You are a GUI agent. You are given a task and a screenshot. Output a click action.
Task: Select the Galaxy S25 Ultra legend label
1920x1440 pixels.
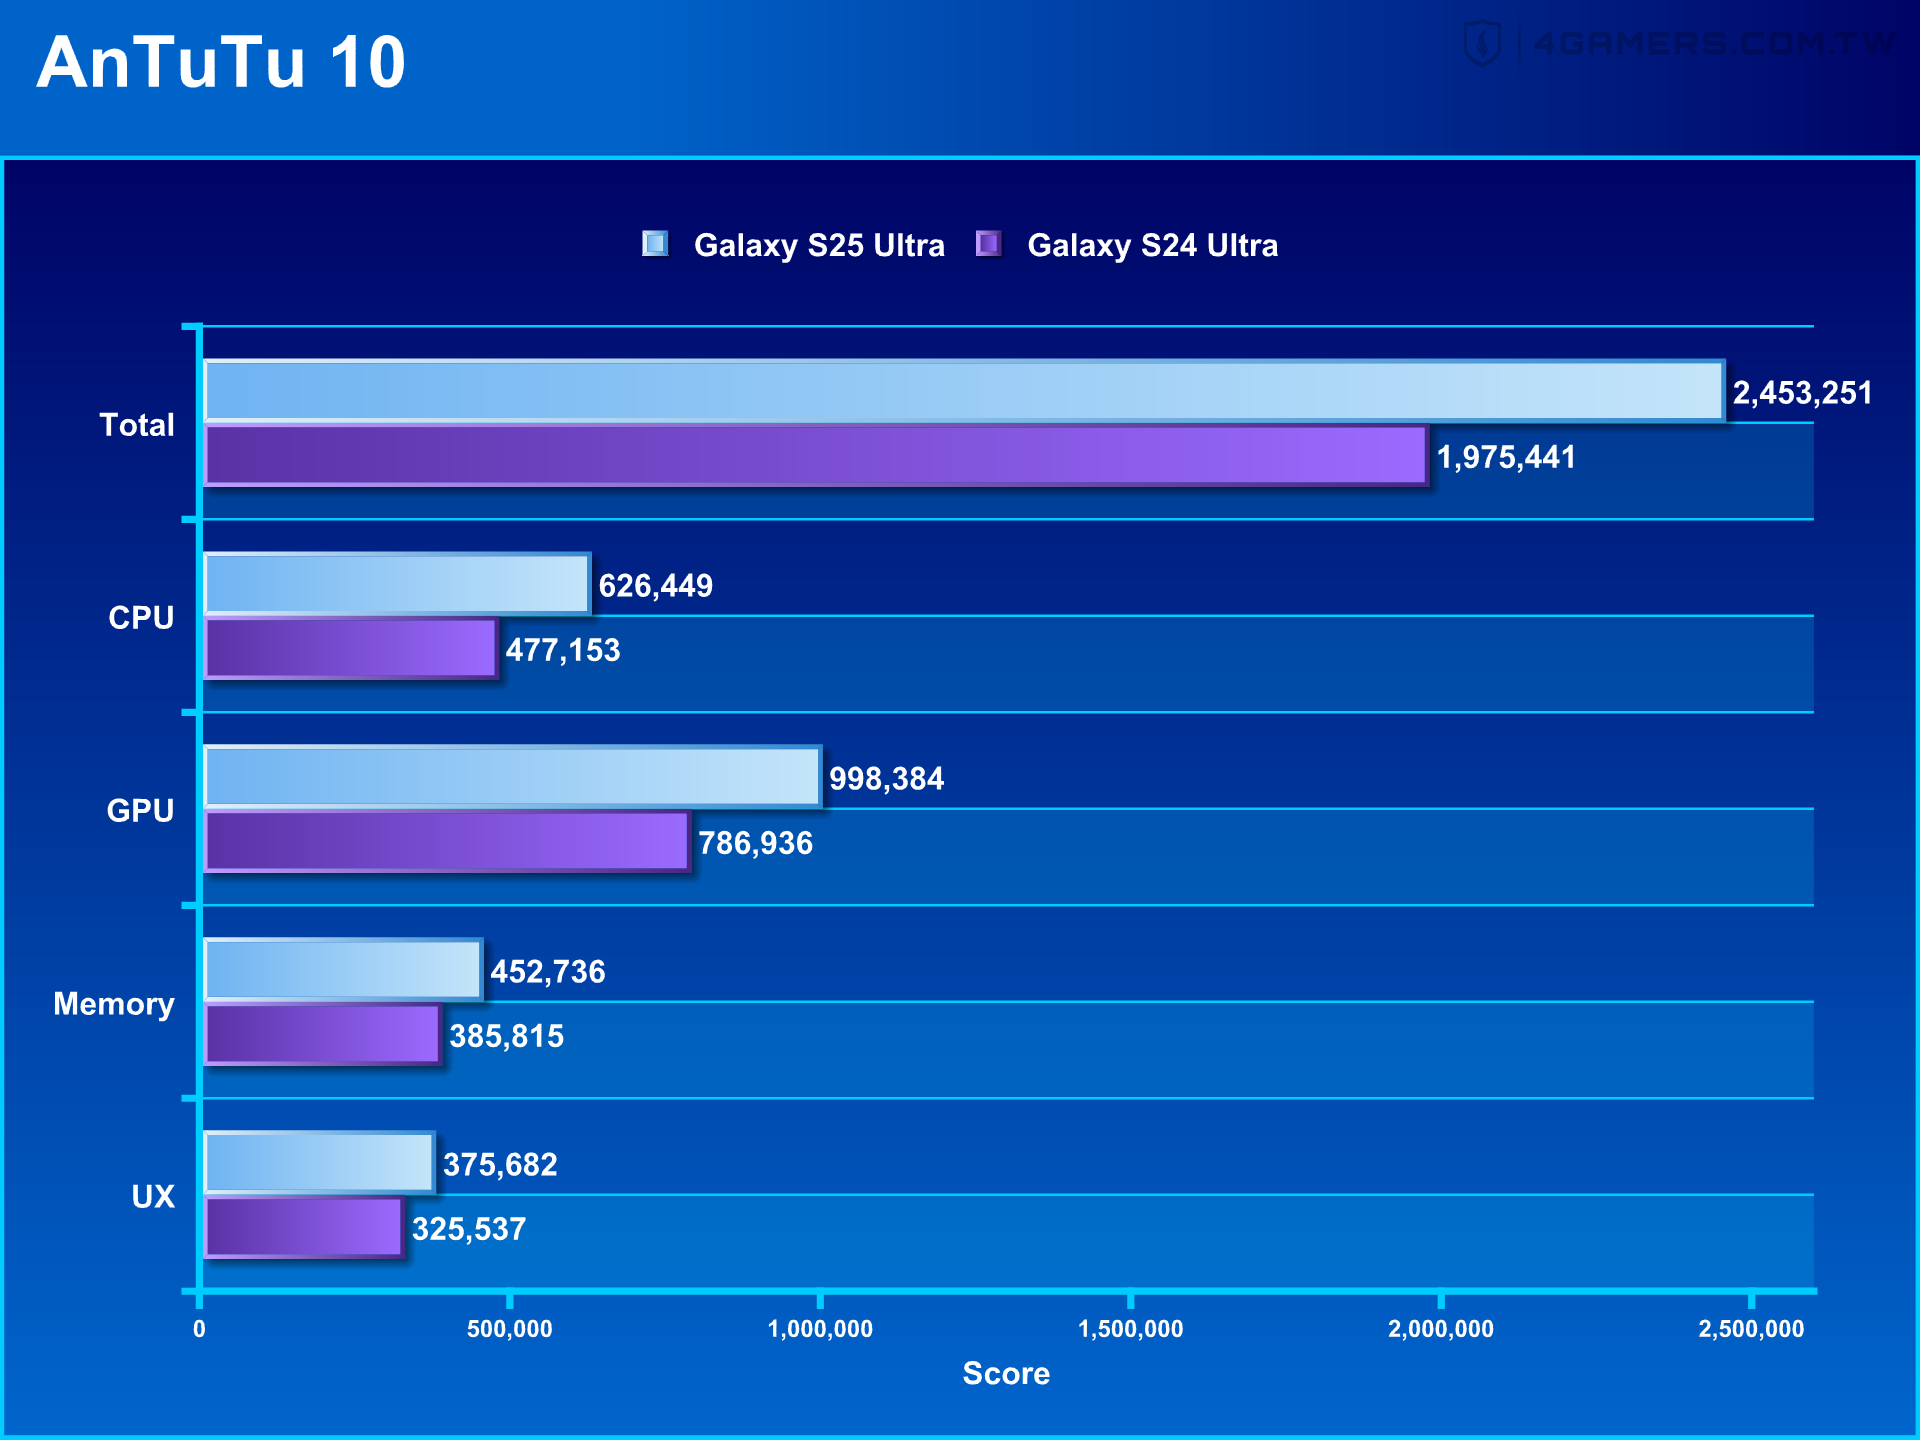point(819,245)
